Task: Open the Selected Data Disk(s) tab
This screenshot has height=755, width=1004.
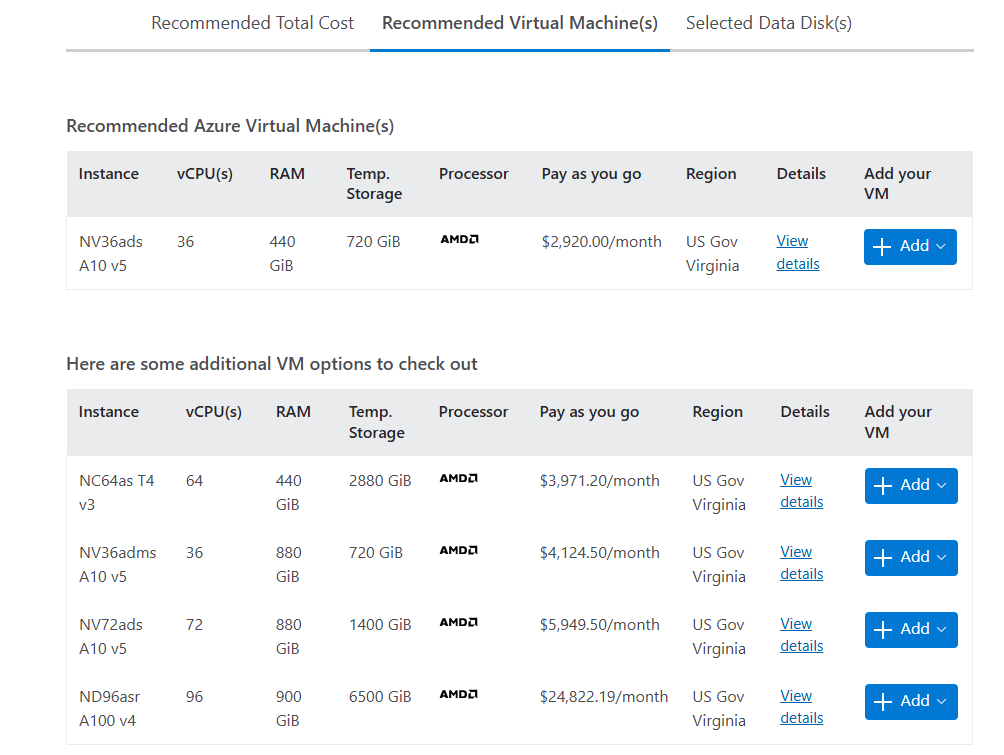Action: 768,22
